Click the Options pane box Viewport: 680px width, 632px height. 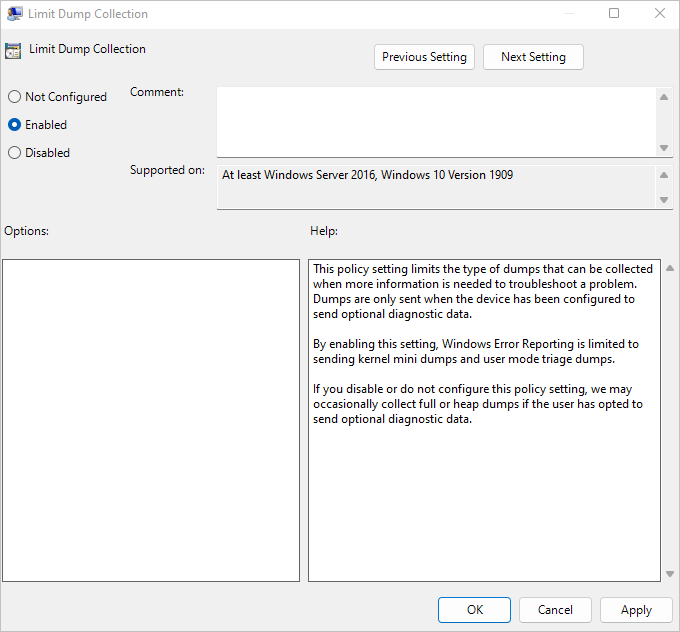pyautogui.click(x=151, y=420)
